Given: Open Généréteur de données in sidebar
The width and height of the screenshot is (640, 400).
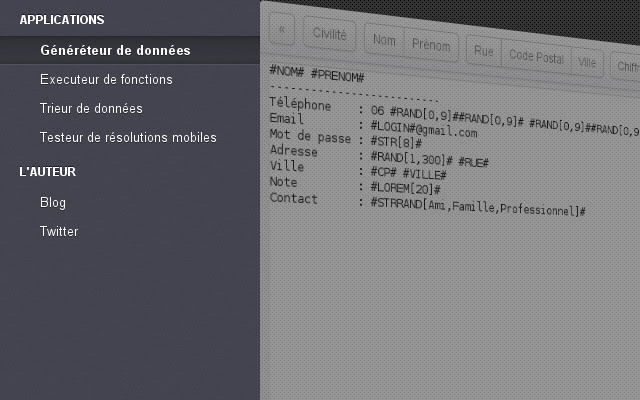Looking at the screenshot, I should tap(130, 50).
